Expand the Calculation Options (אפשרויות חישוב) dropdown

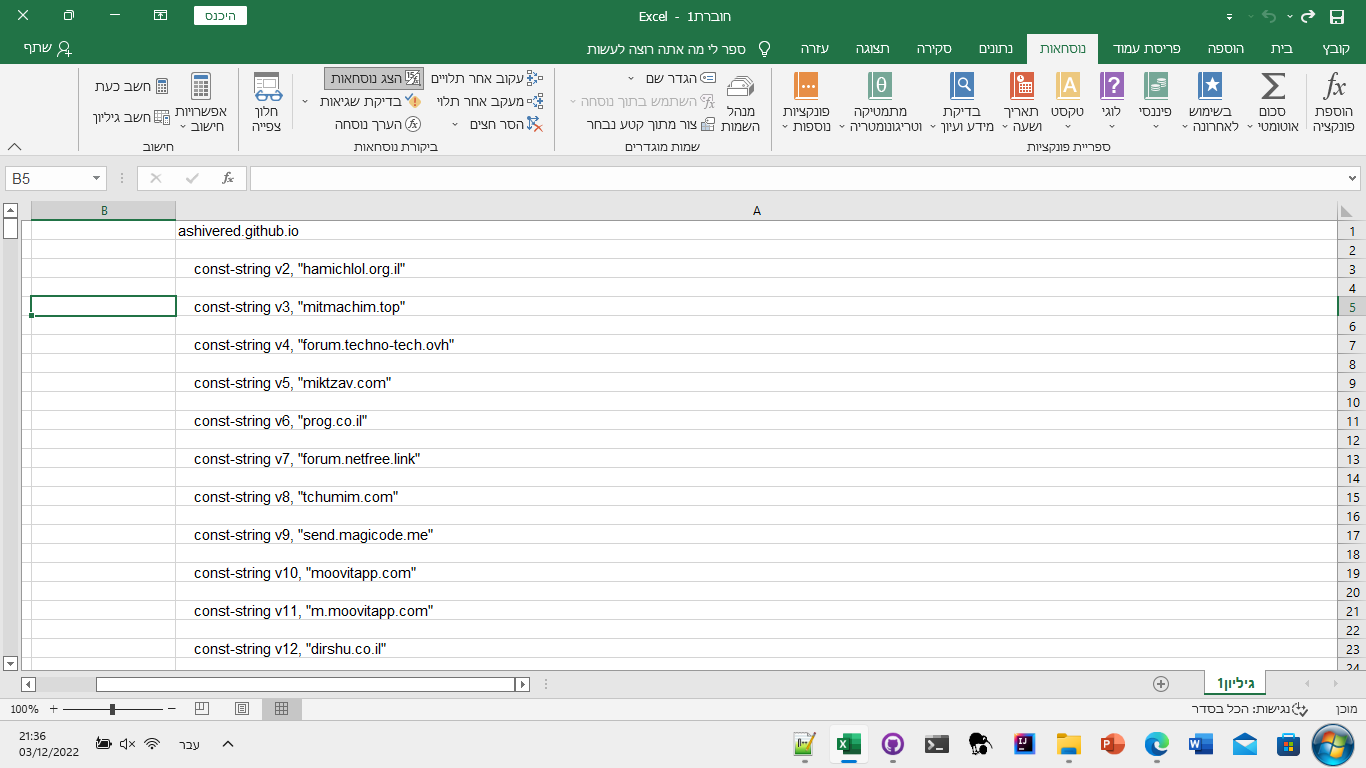(201, 103)
